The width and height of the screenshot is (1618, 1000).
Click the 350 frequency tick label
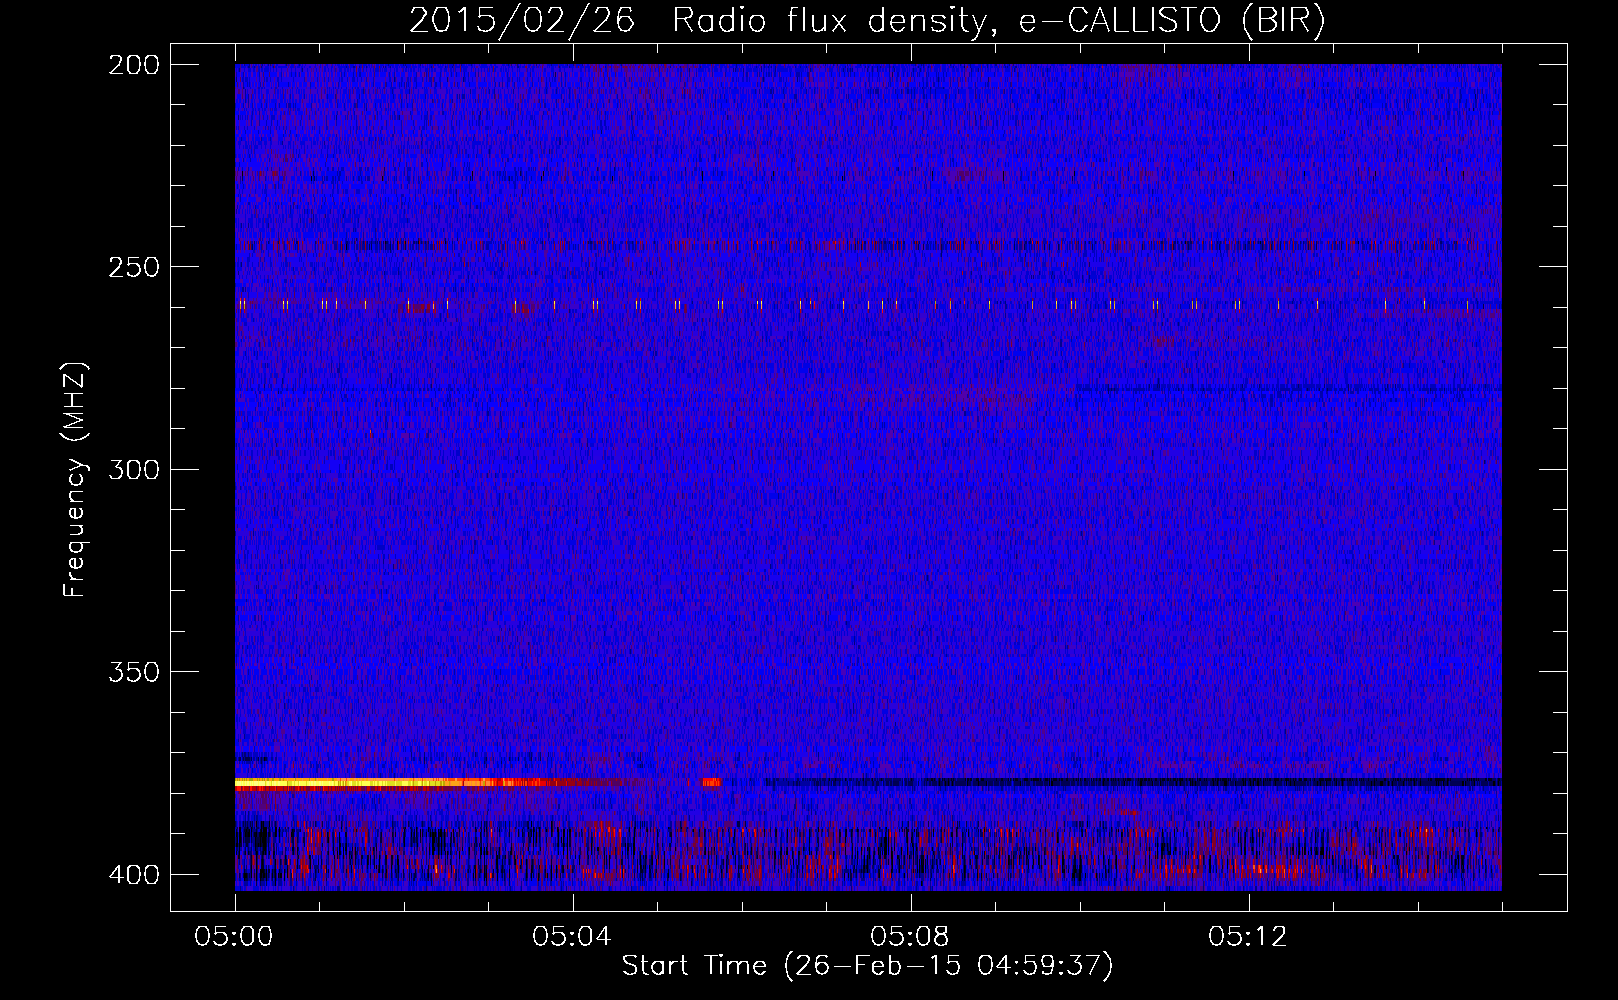(133, 672)
